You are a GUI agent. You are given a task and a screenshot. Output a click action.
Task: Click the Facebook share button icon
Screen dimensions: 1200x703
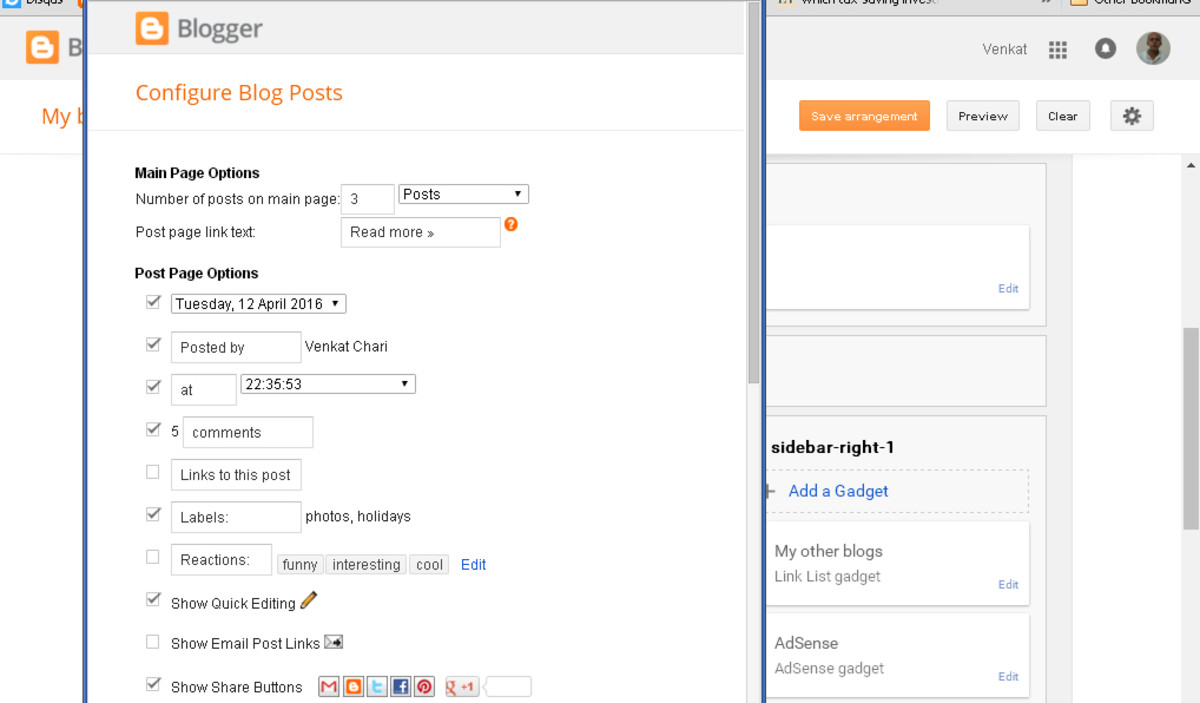[400, 686]
